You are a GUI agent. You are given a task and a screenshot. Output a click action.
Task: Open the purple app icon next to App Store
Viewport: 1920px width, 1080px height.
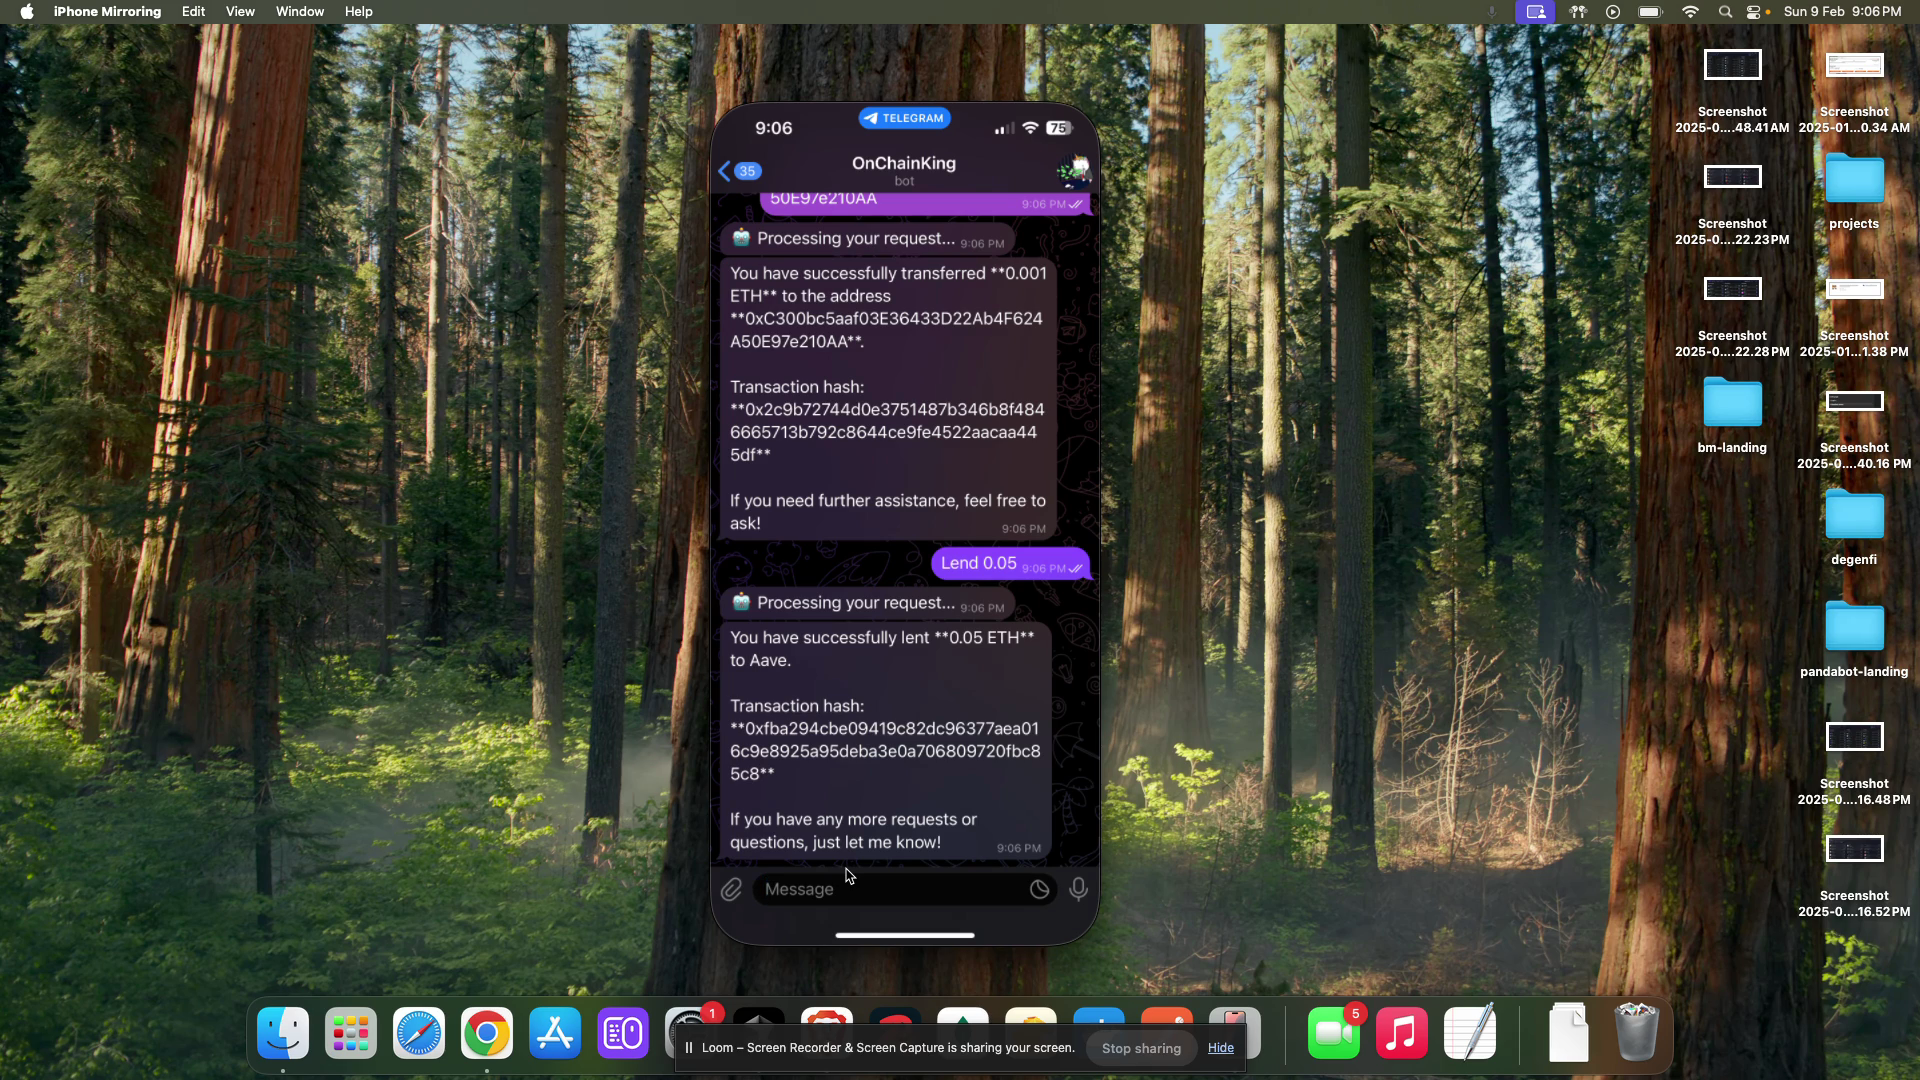(x=623, y=1033)
